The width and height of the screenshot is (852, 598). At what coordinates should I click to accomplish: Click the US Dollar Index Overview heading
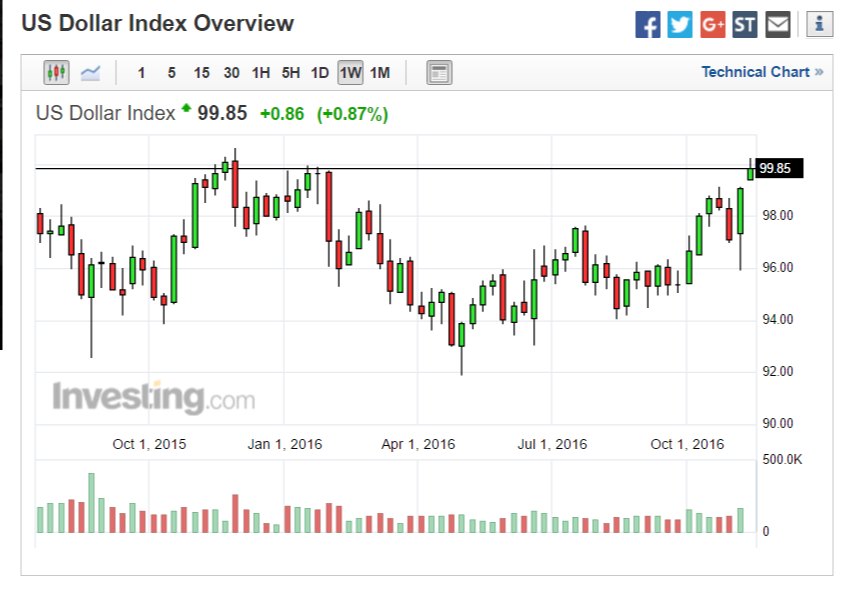click(x=158, y=23)
